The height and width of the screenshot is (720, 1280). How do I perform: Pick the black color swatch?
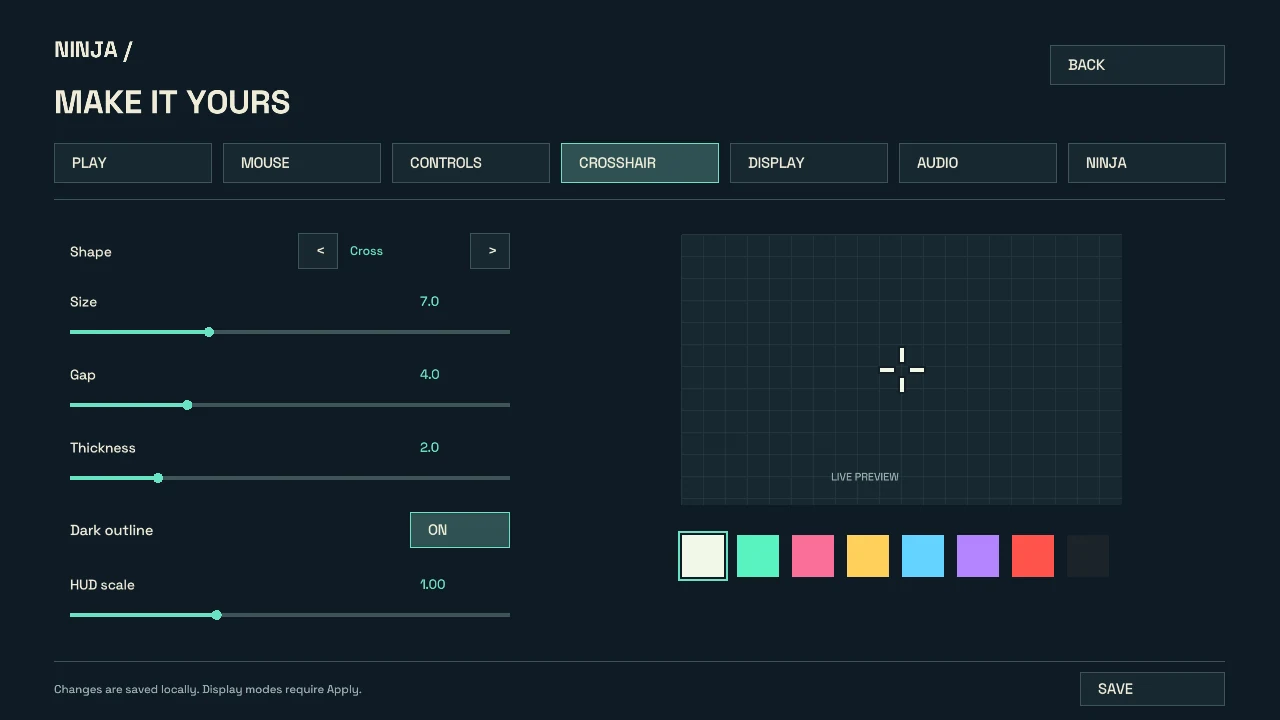click(1088, 556)
